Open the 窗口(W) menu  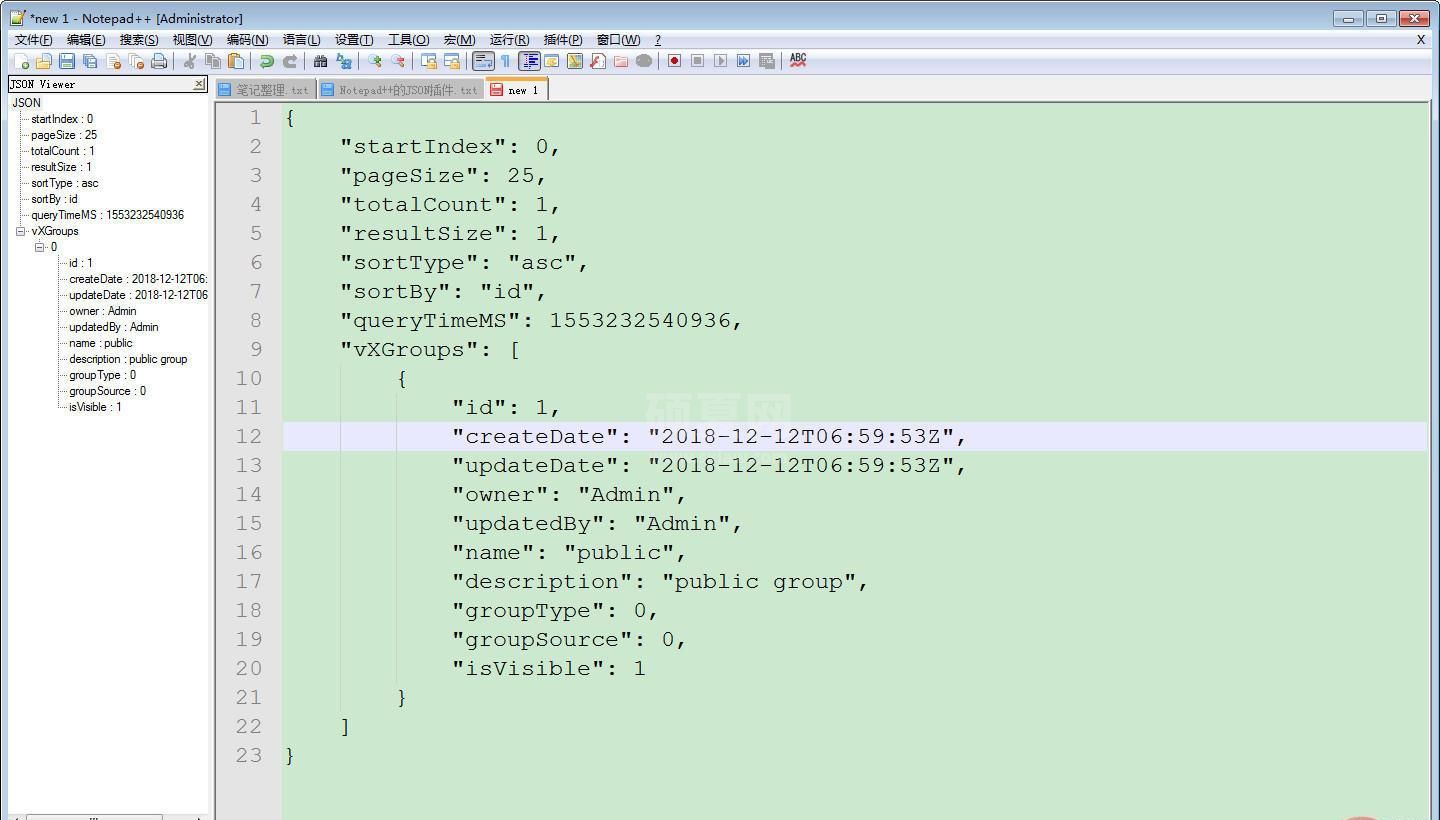[618, 40]
